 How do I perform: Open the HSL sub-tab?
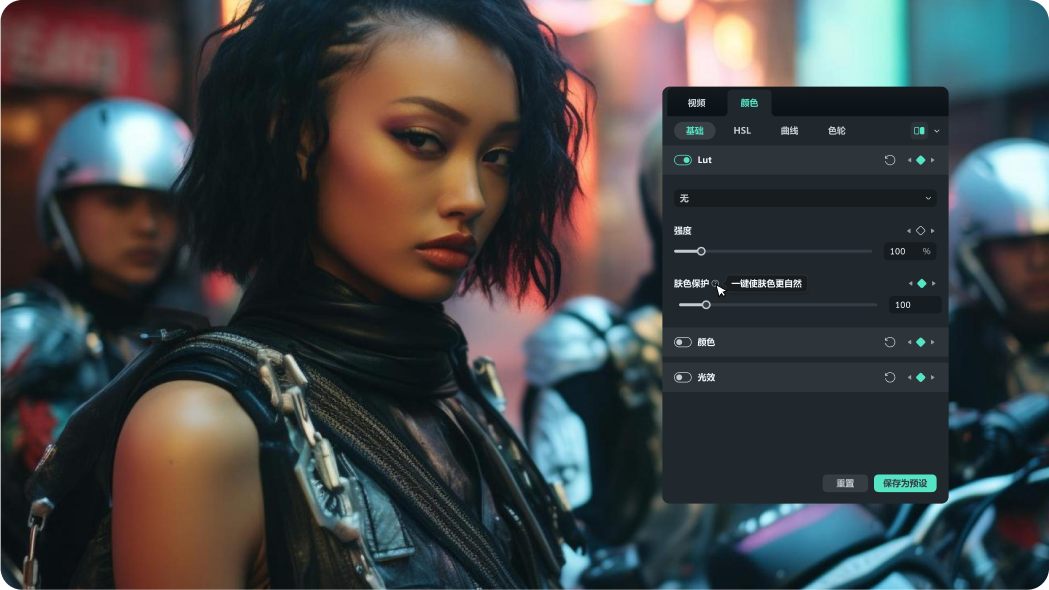(742, 130)
